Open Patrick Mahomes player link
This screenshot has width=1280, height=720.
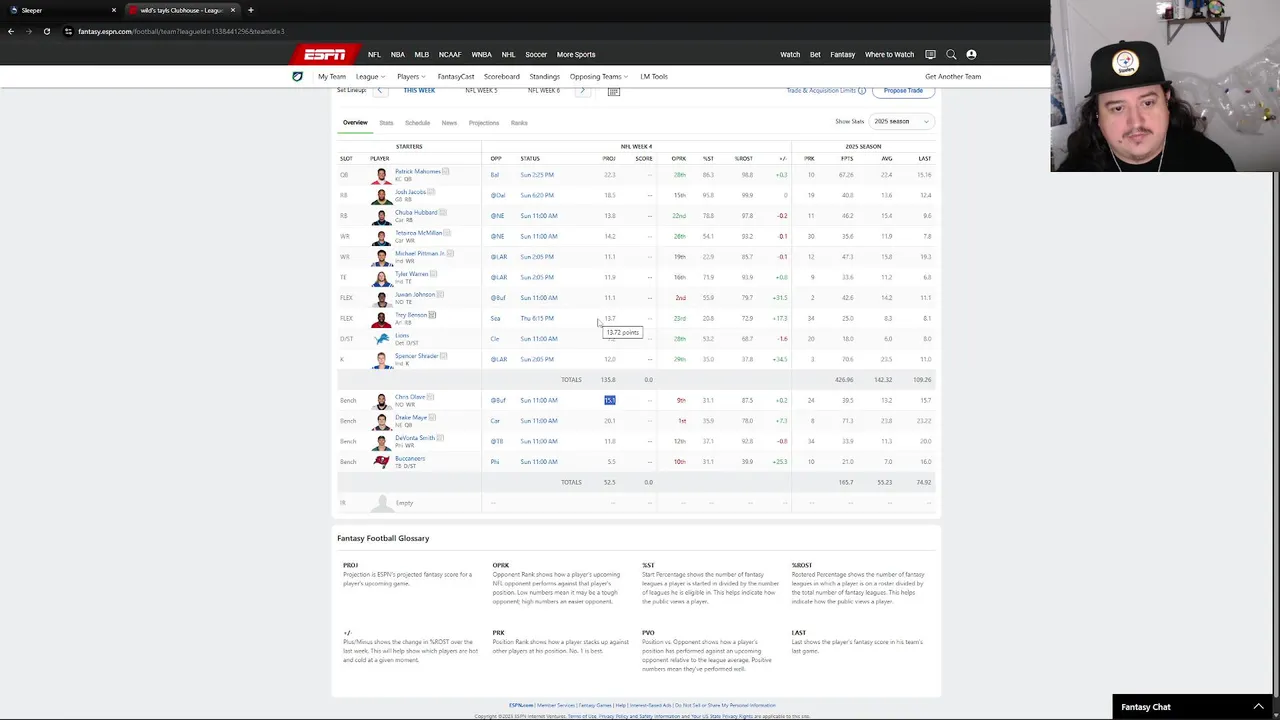pos(417,171)
